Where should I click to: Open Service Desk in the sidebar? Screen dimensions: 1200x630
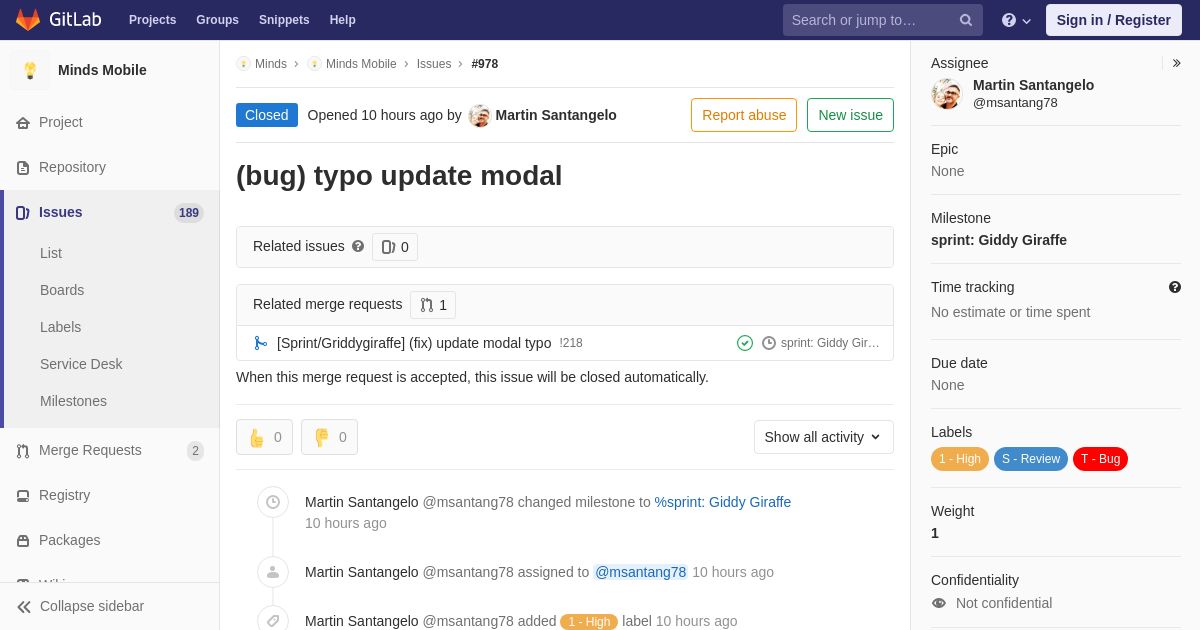tap(81, 364)
